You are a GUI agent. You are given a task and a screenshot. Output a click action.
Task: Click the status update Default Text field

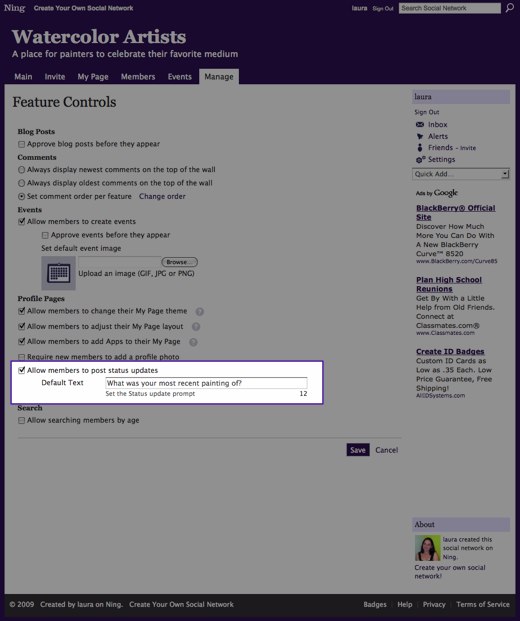206,383
